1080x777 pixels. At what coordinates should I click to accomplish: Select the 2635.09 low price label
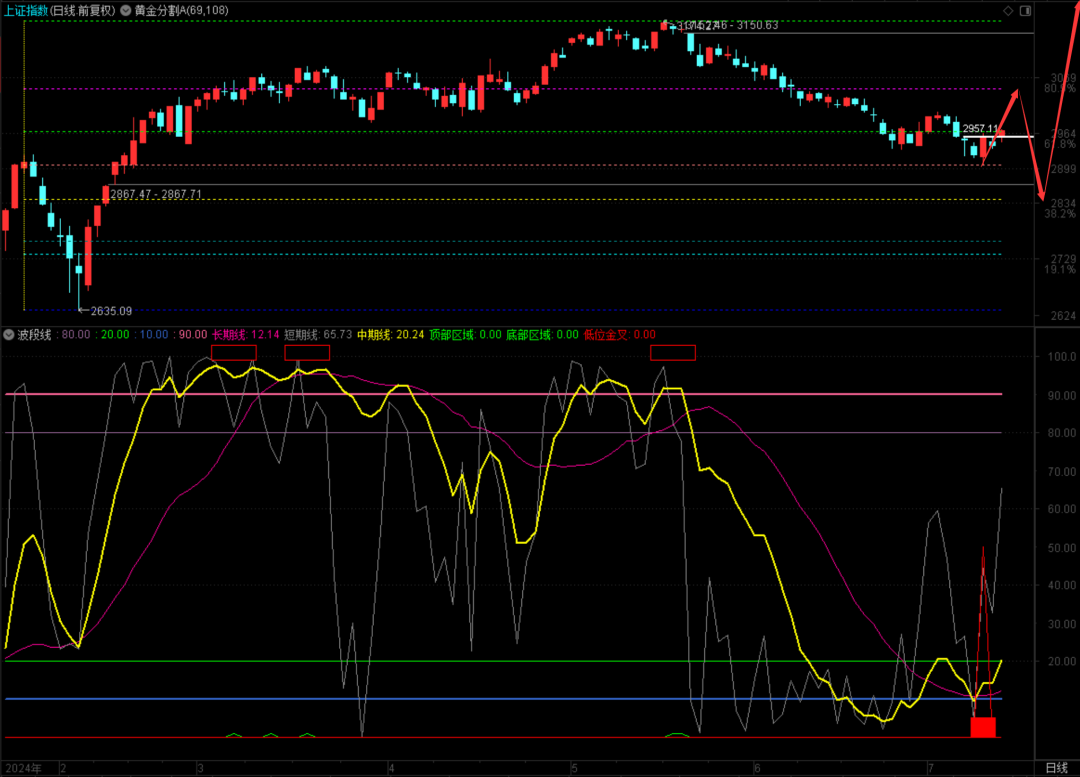pos(110,311)
